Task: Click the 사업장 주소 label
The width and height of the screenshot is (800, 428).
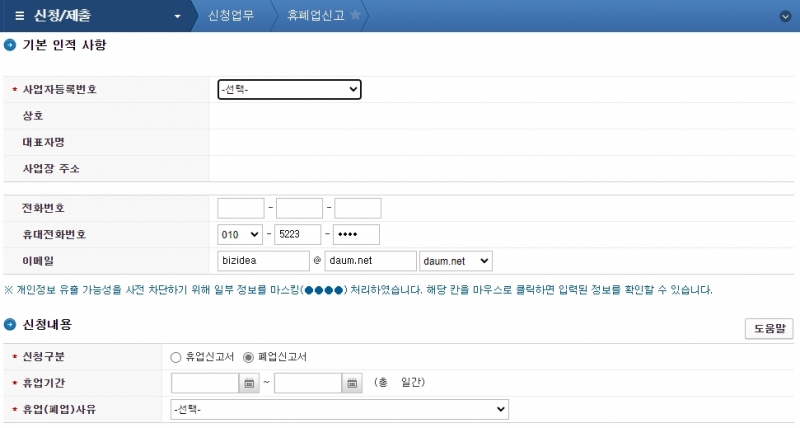Action: point(51,169)
